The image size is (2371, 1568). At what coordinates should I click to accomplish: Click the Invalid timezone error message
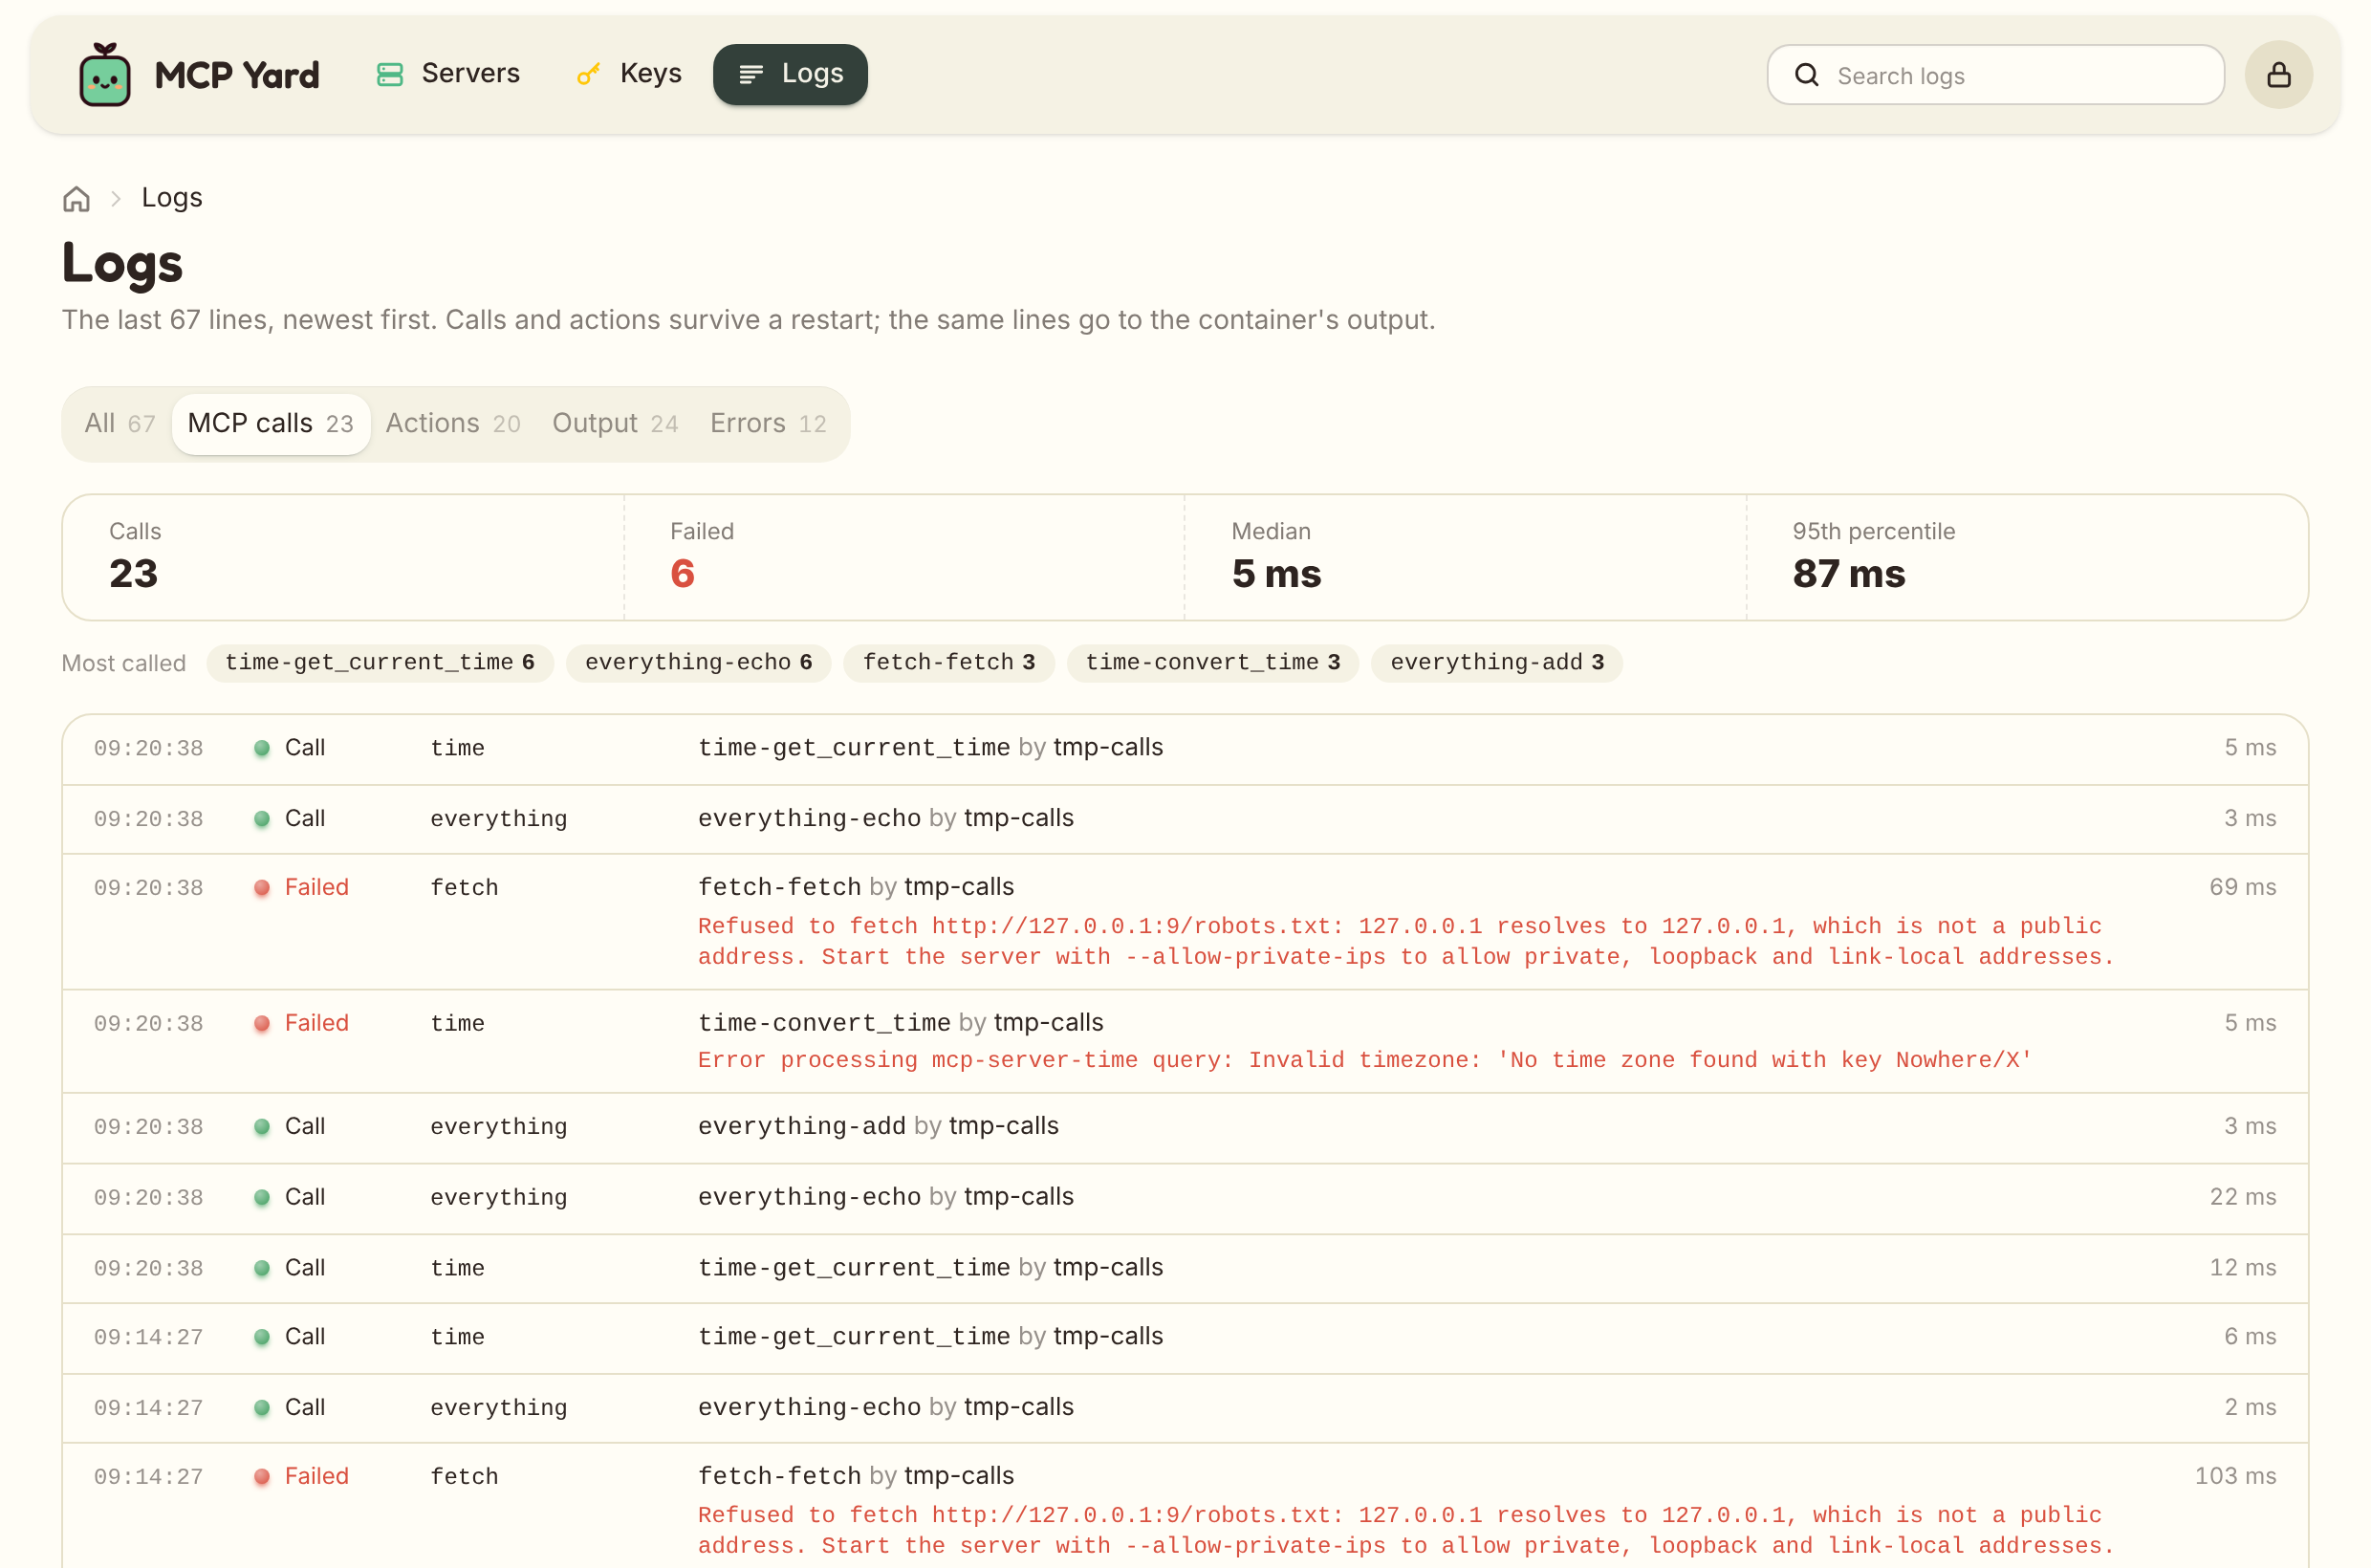click(1365, 1060)
